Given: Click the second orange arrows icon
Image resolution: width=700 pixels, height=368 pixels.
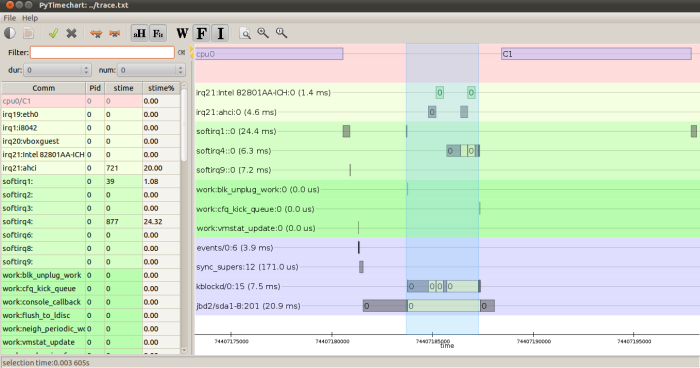Looking at the screenshot, I should [x=115, y=33].
